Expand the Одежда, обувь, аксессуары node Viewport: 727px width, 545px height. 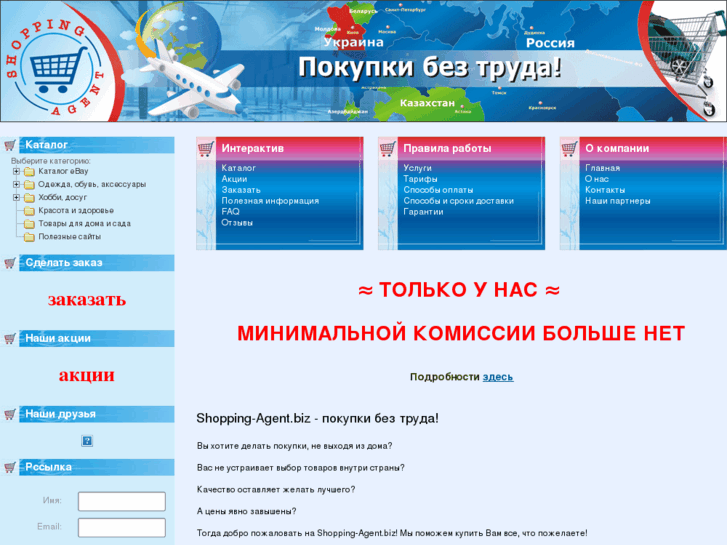16,184
